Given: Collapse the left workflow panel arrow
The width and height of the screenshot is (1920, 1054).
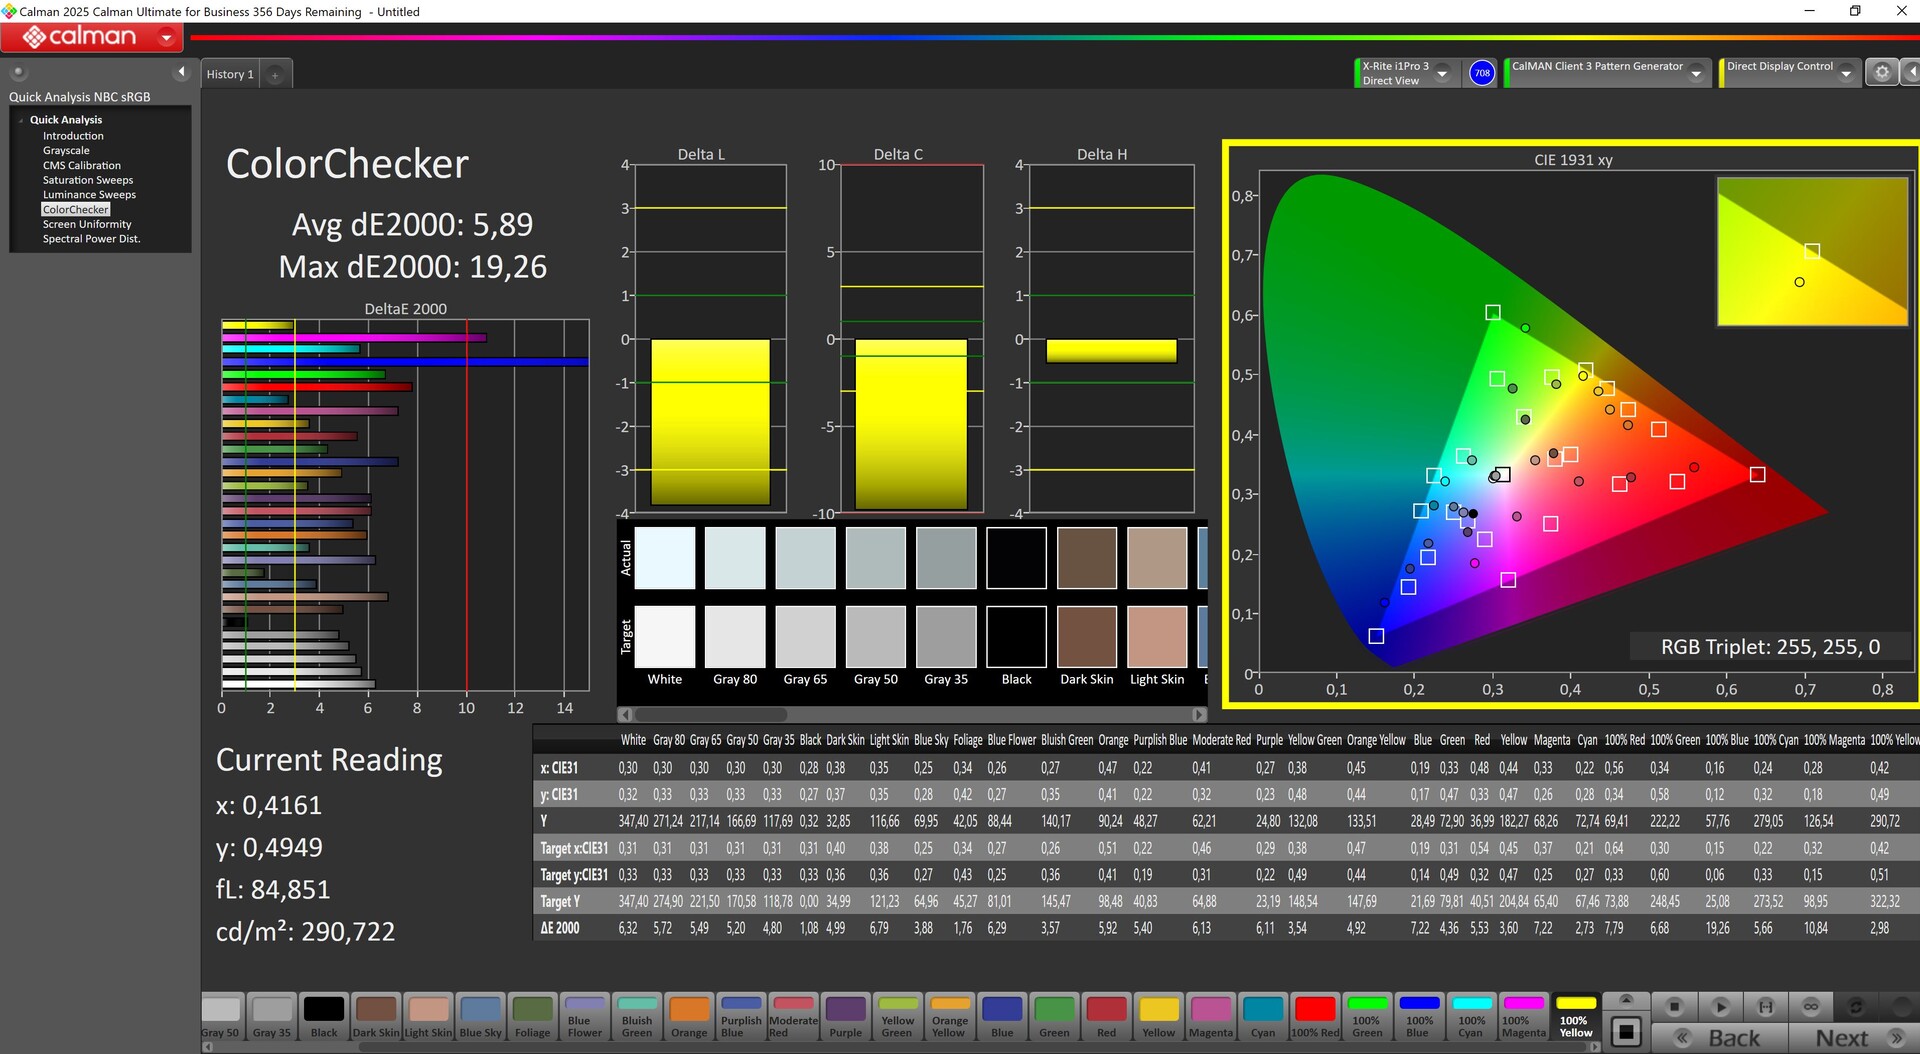Looking at the screenshot, I should tap(181, 72).
